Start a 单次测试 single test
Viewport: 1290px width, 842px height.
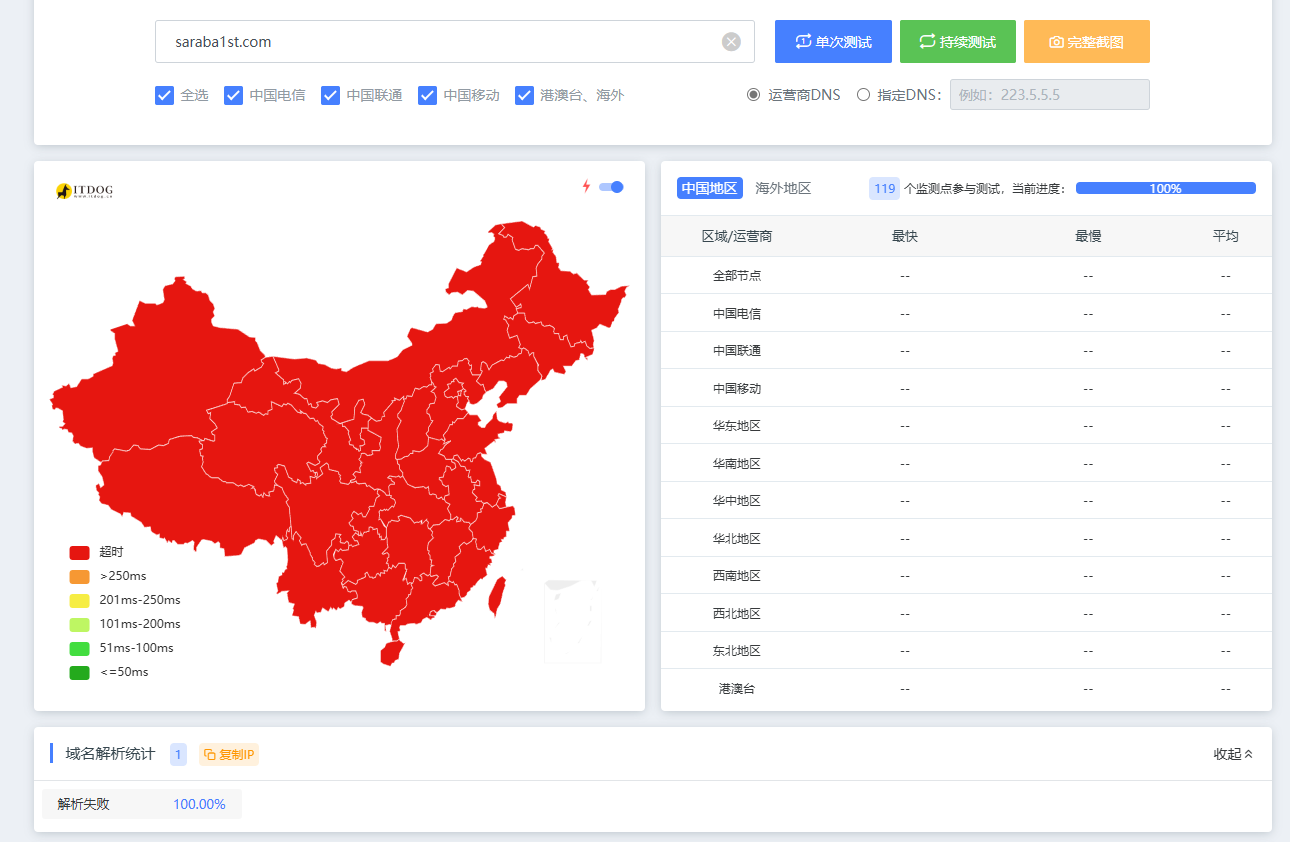coord(833,42)
